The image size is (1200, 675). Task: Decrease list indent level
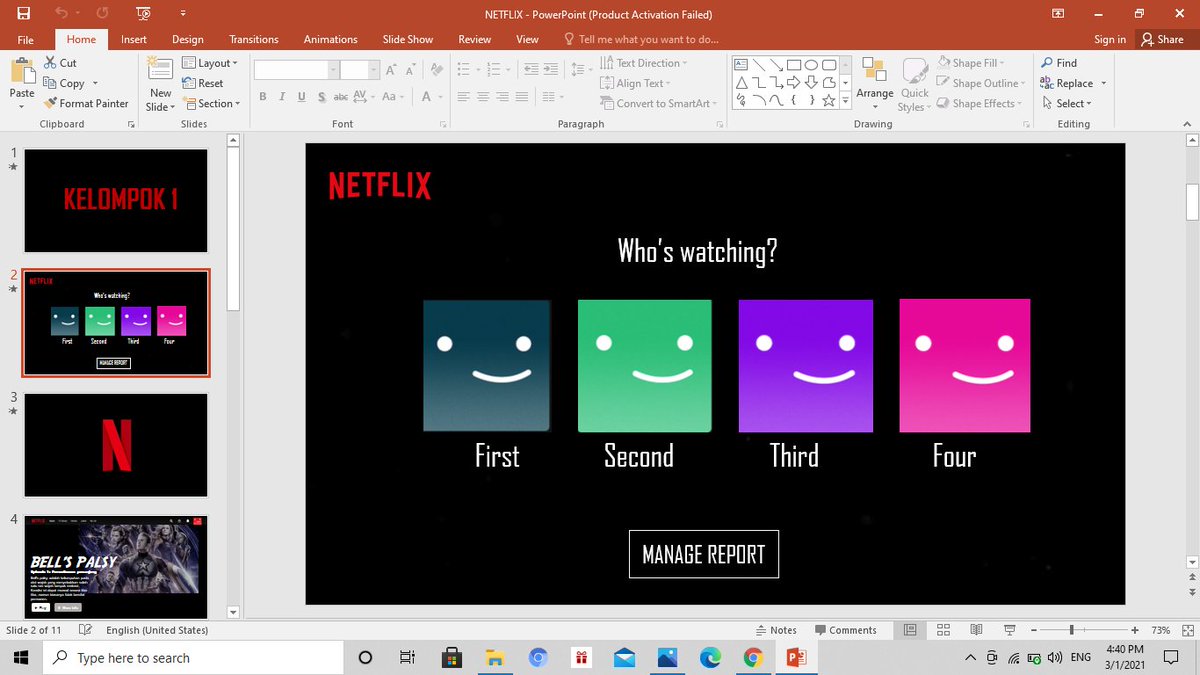[x=530, y=70]
